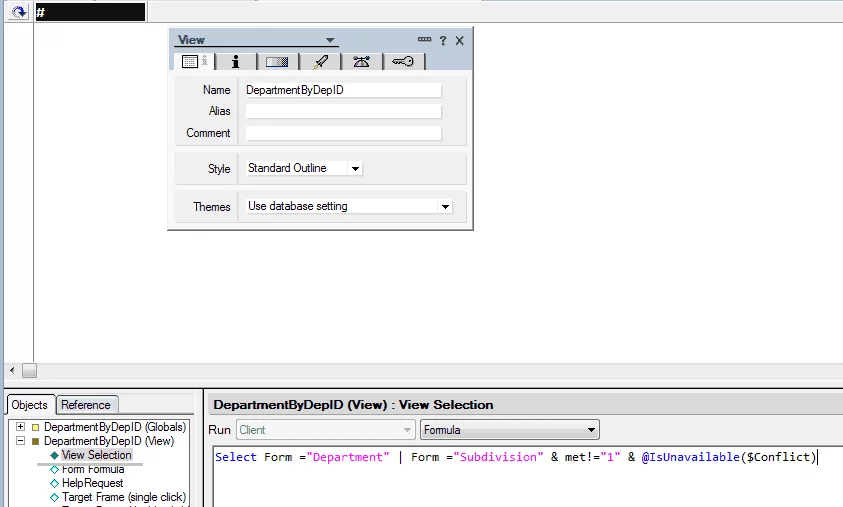Open the View Info tab in properties
This screenshot has width=843, height=507.
pyautogui.click(x=191, y=62)
